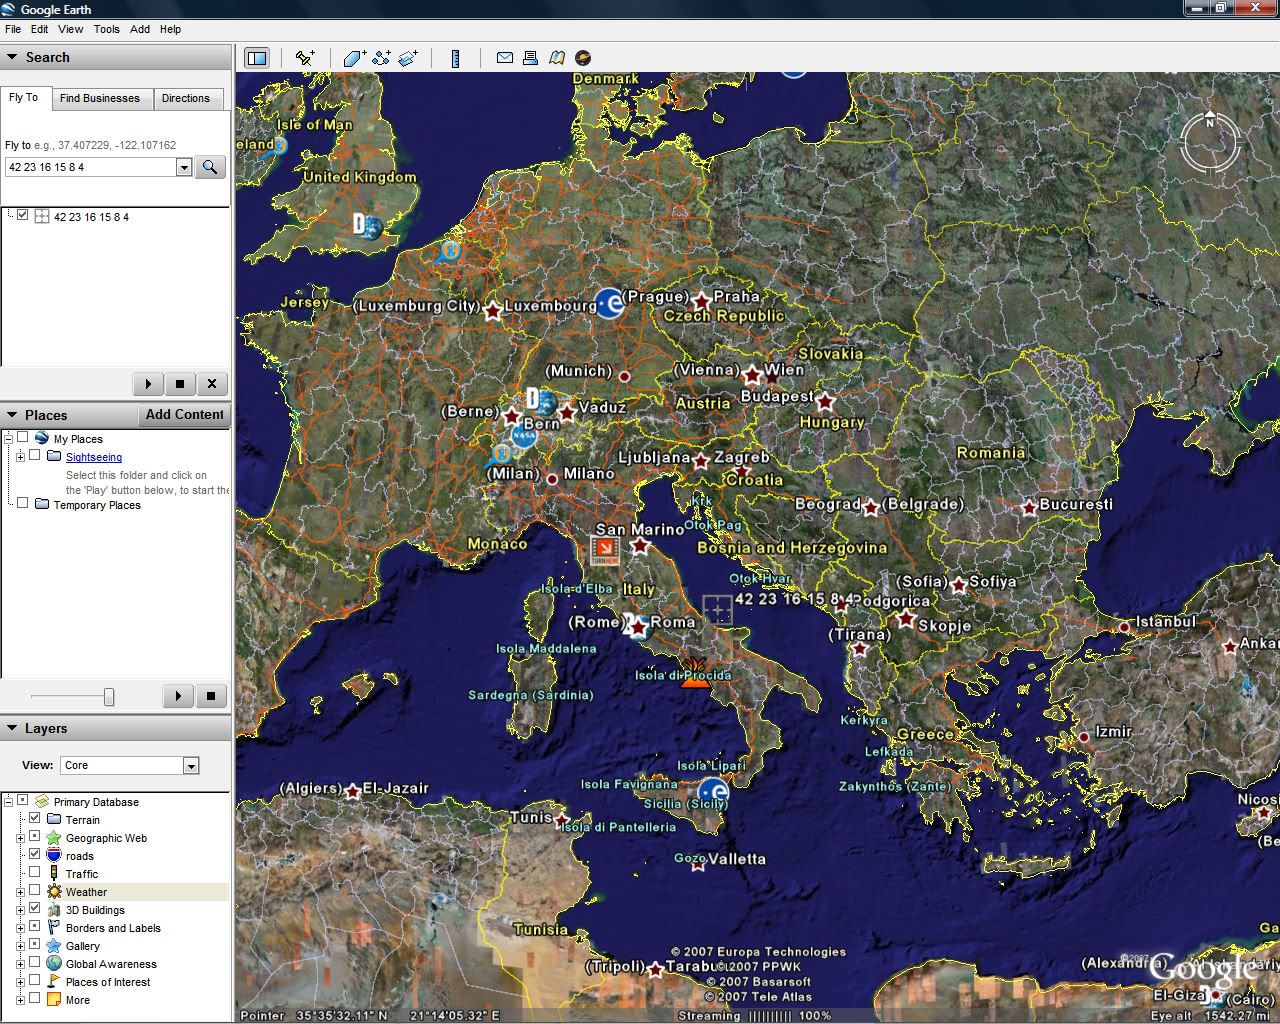Click the Print toolbar icon
The height and width of the screenshot is (1024, 1280).
[x=531, y=58]
